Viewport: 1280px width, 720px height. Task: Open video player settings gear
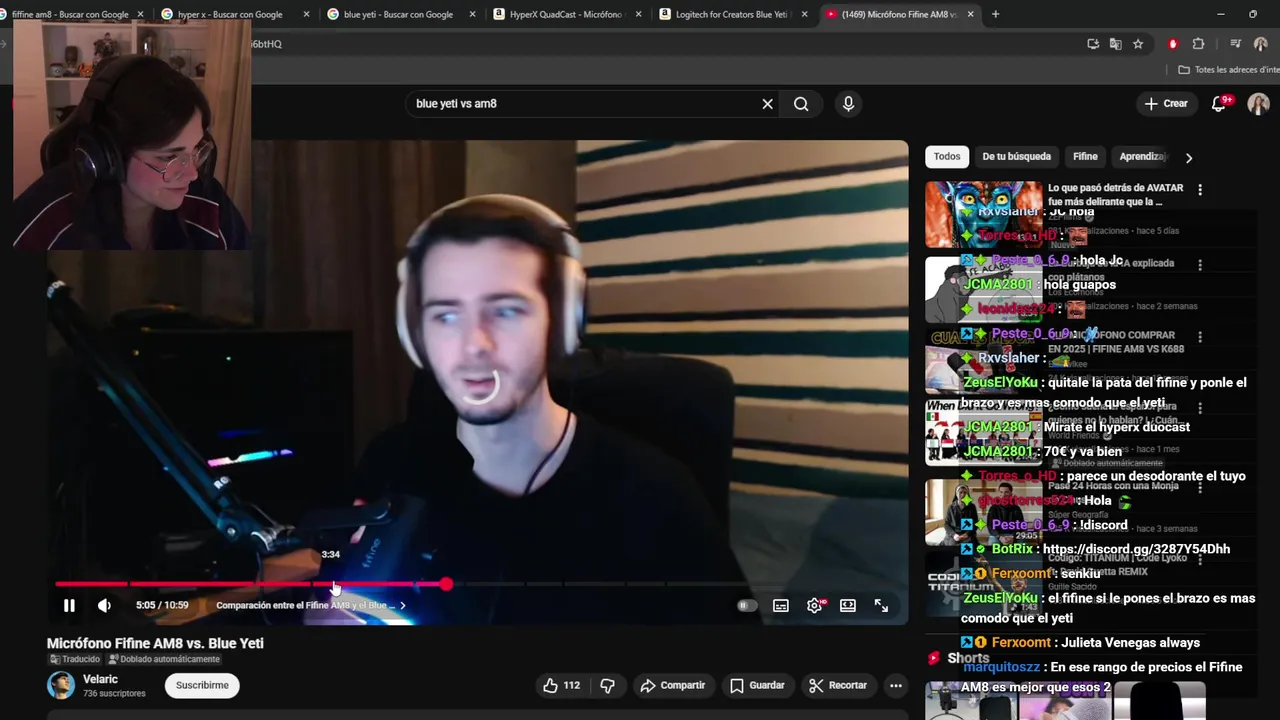point(815,605)
